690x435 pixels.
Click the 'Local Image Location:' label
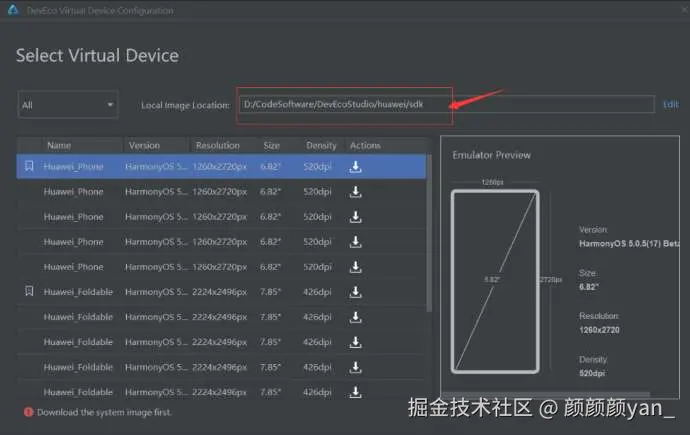[185, 105]
